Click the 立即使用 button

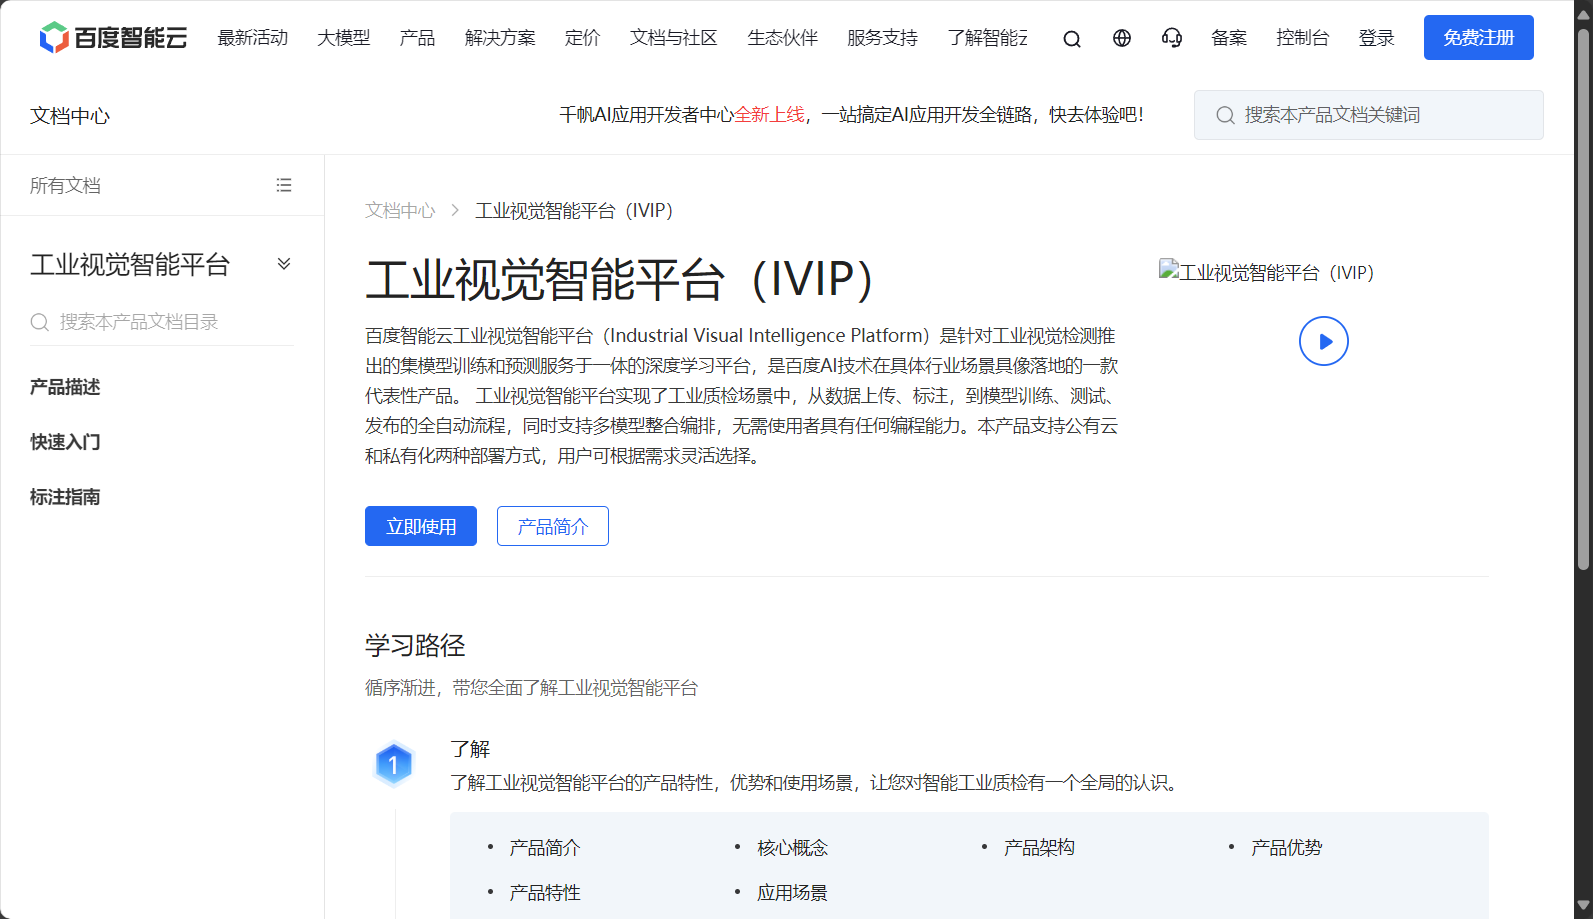coord(421,526)
